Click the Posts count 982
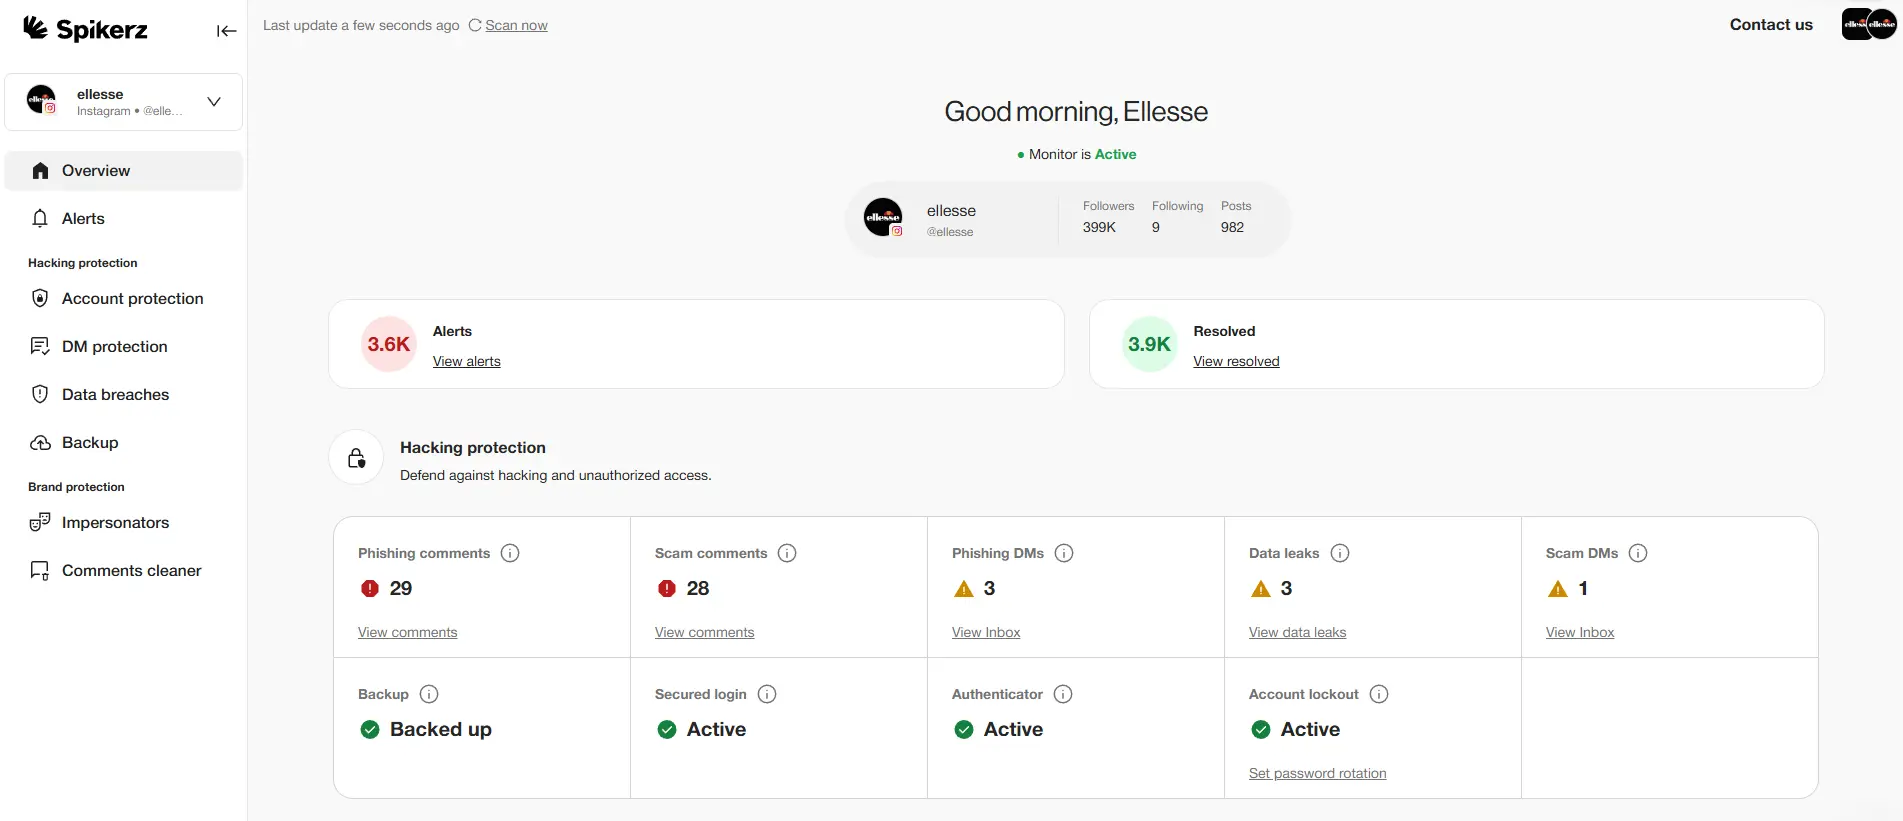This screenshot has height=821, width=1903. click(1232, 227)
